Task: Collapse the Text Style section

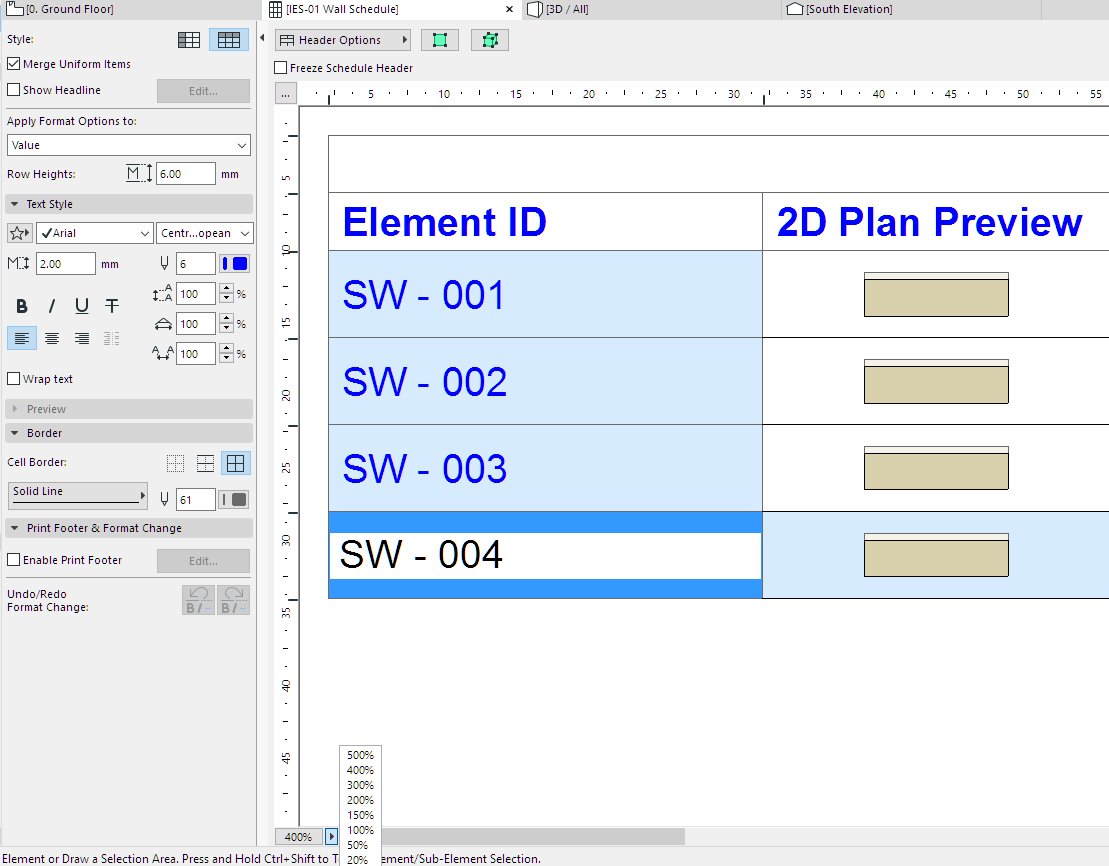Action: click(x=14, y=204)
